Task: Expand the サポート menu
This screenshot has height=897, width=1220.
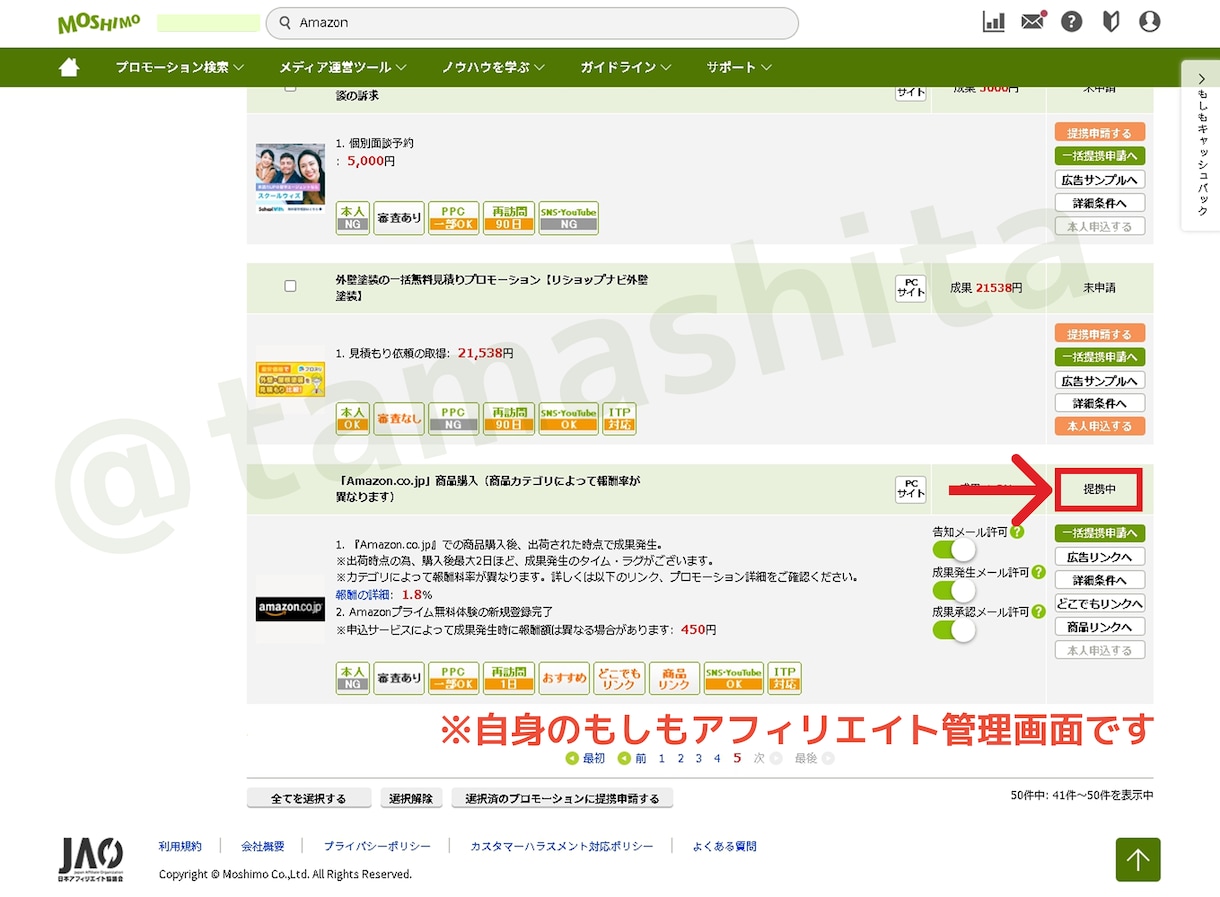Action: tap(739, 67)
